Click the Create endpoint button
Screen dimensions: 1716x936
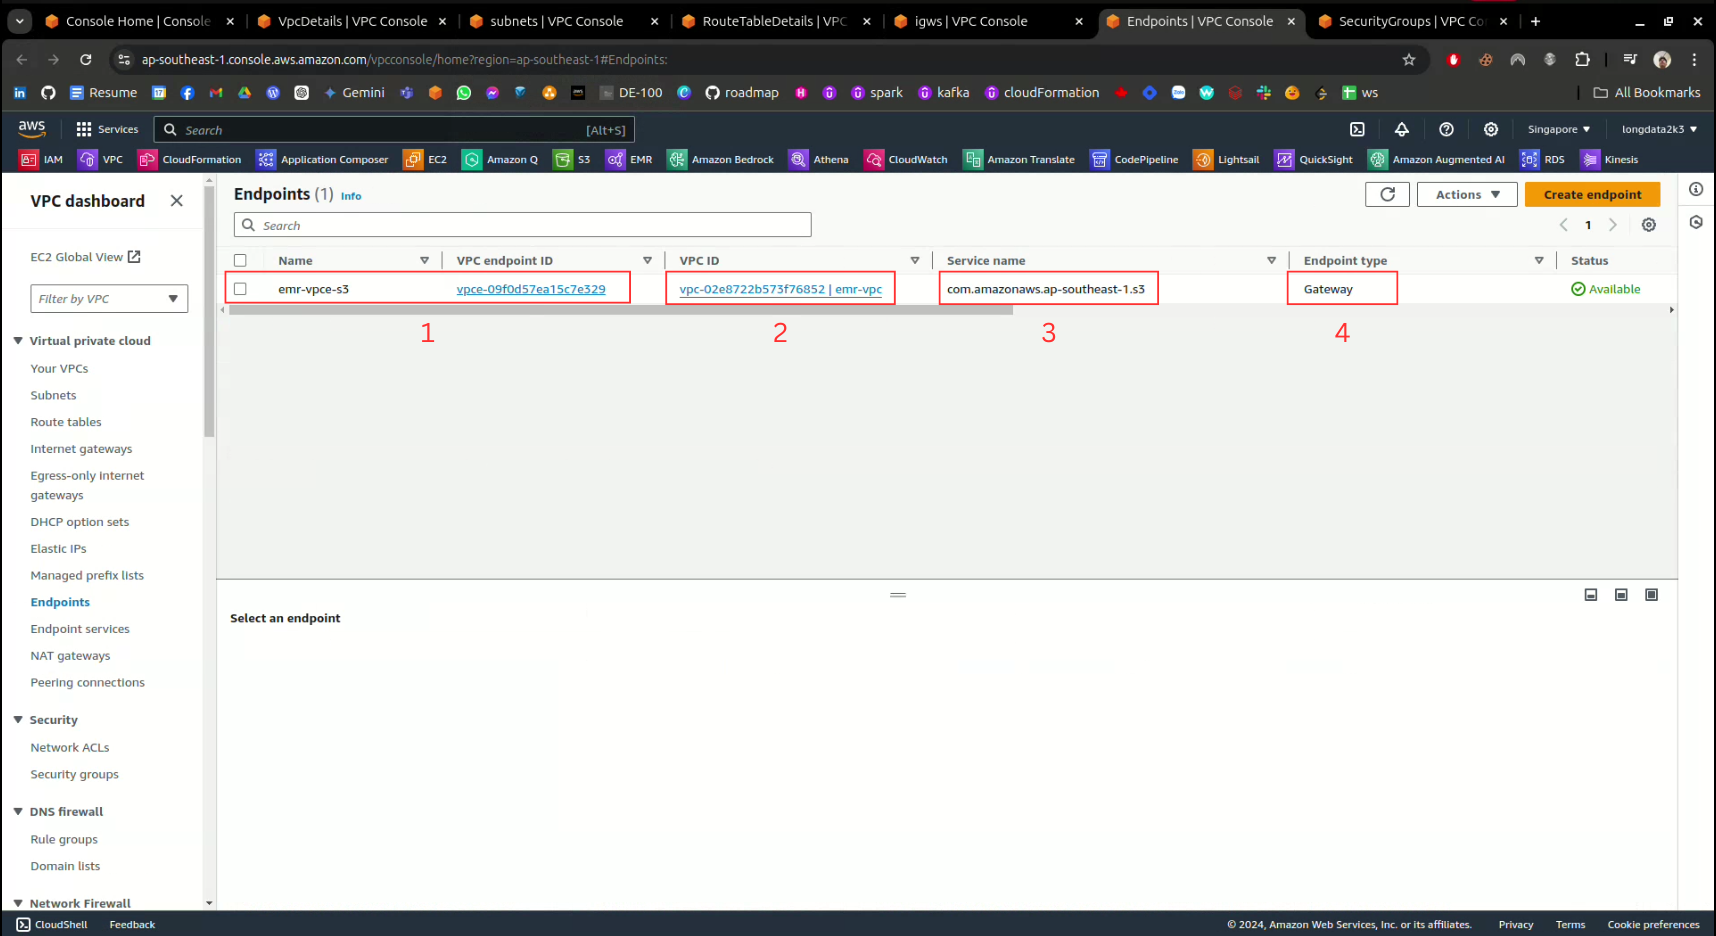(x=1592, y=195)
